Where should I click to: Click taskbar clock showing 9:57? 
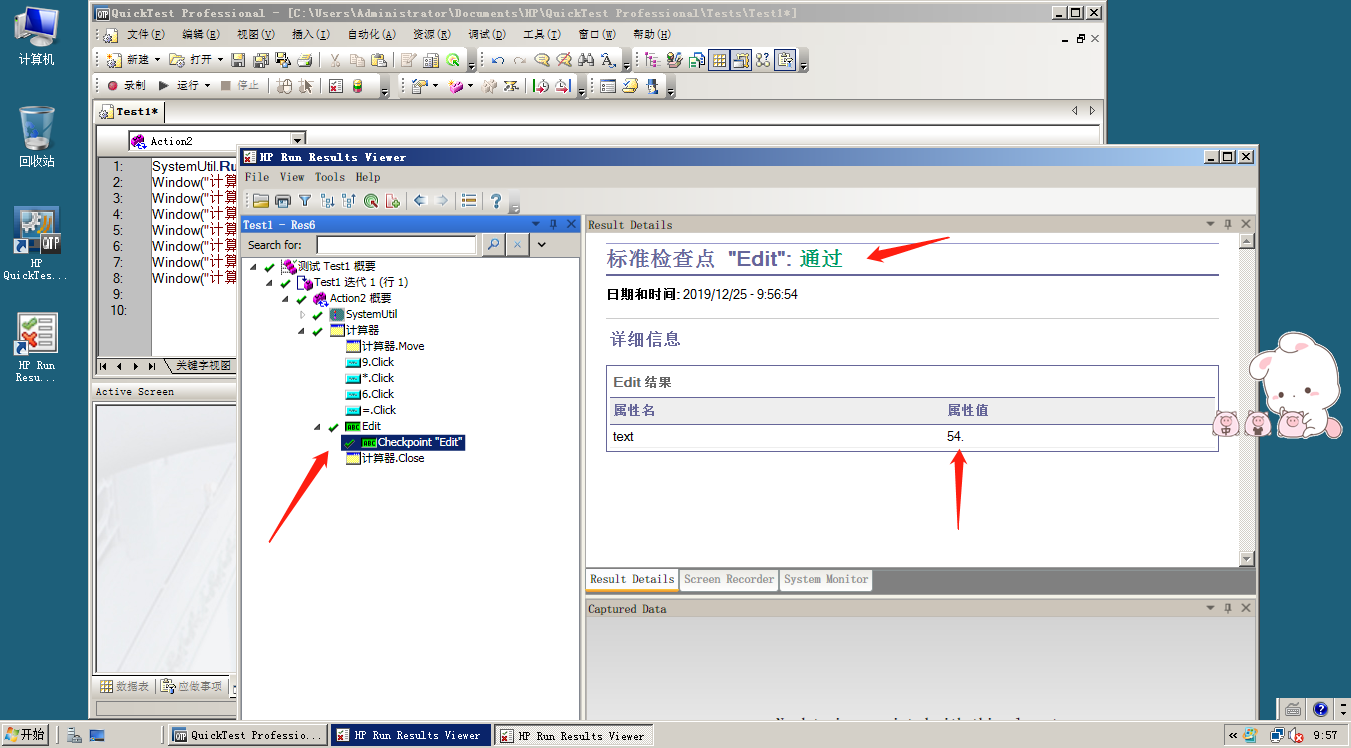click(1325, 735)
